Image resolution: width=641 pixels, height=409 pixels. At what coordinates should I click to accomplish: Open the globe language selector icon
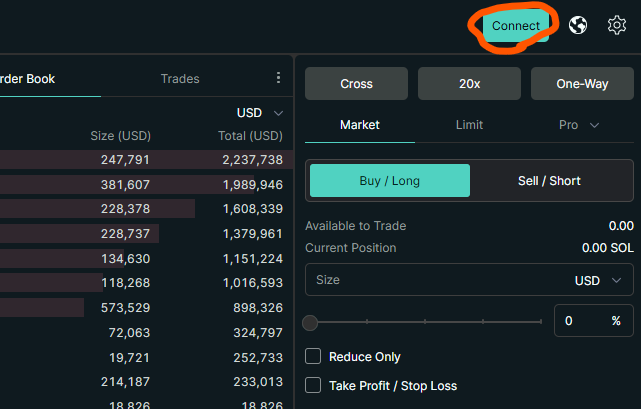[x=578, y=25]
